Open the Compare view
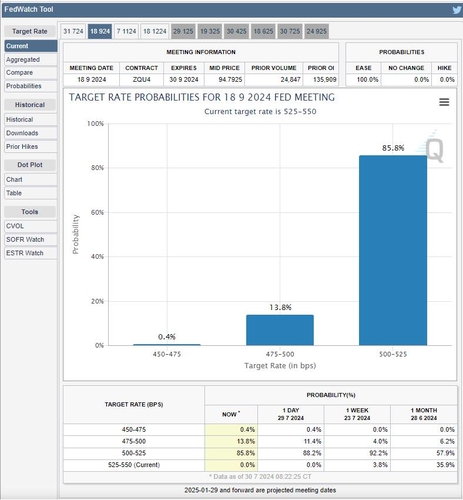The width and height of the screenshot is (463, 500). coord(31,73)
